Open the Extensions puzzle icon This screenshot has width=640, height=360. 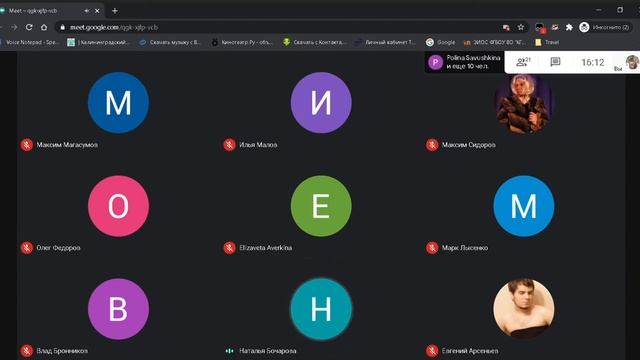[x=569, y=27]
